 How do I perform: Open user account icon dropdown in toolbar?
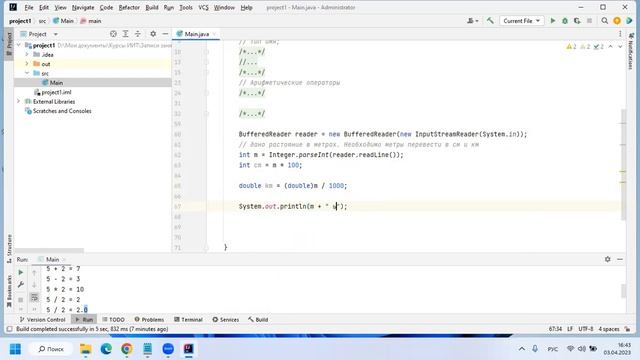coord(473,21)
